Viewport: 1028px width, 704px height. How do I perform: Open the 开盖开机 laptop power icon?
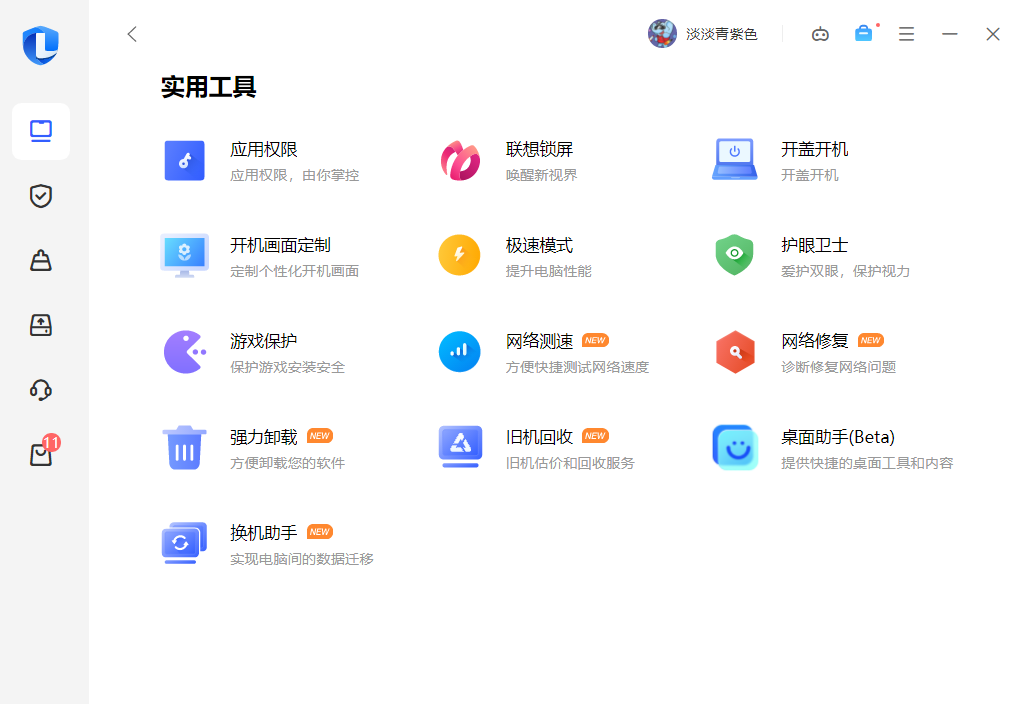click(735, 159)
